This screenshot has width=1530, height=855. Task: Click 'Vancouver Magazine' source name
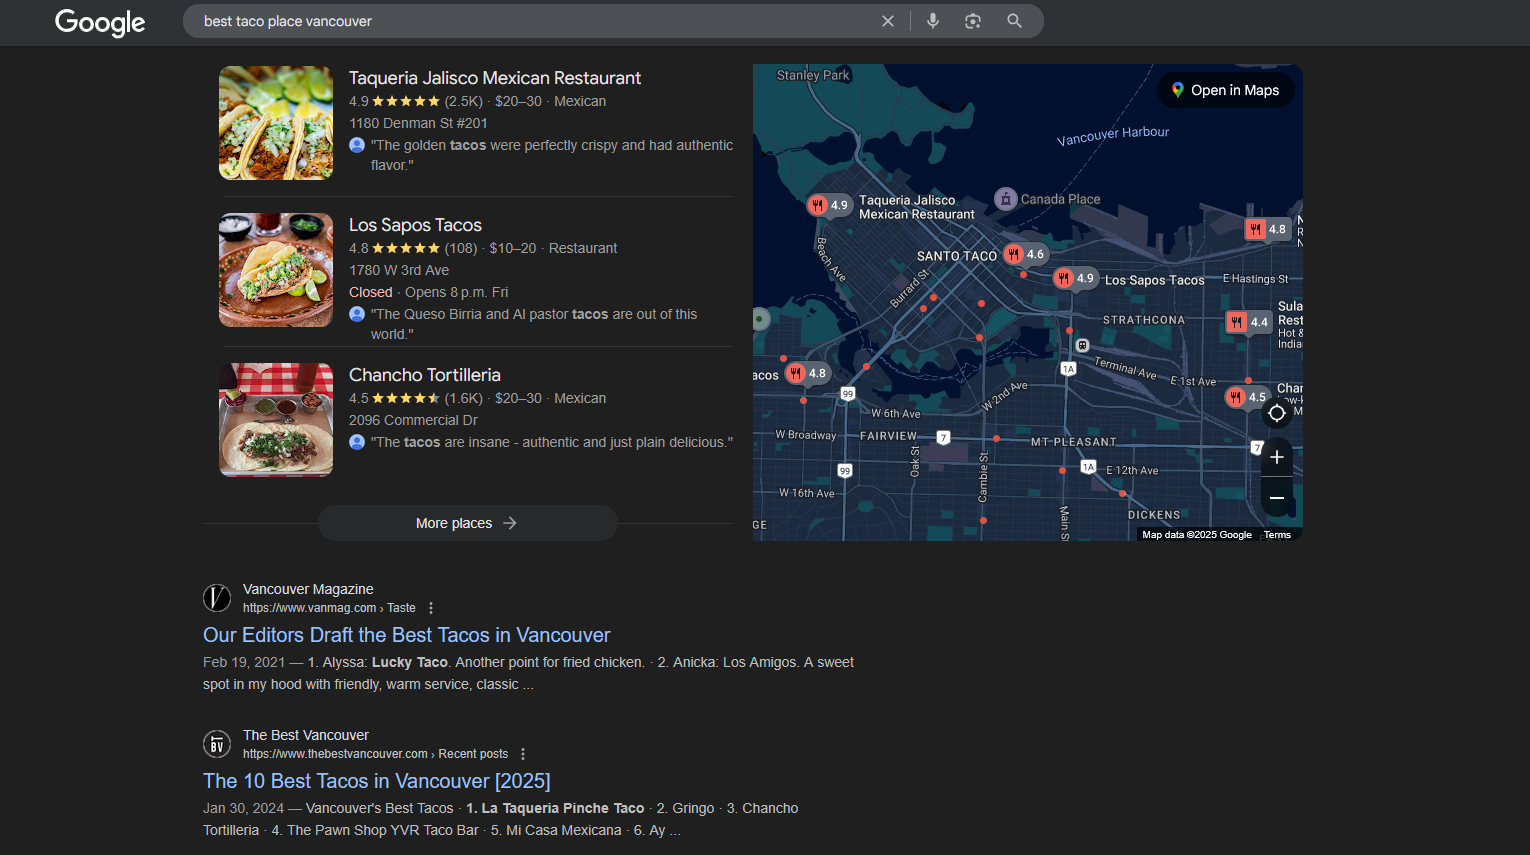(308, 589)
